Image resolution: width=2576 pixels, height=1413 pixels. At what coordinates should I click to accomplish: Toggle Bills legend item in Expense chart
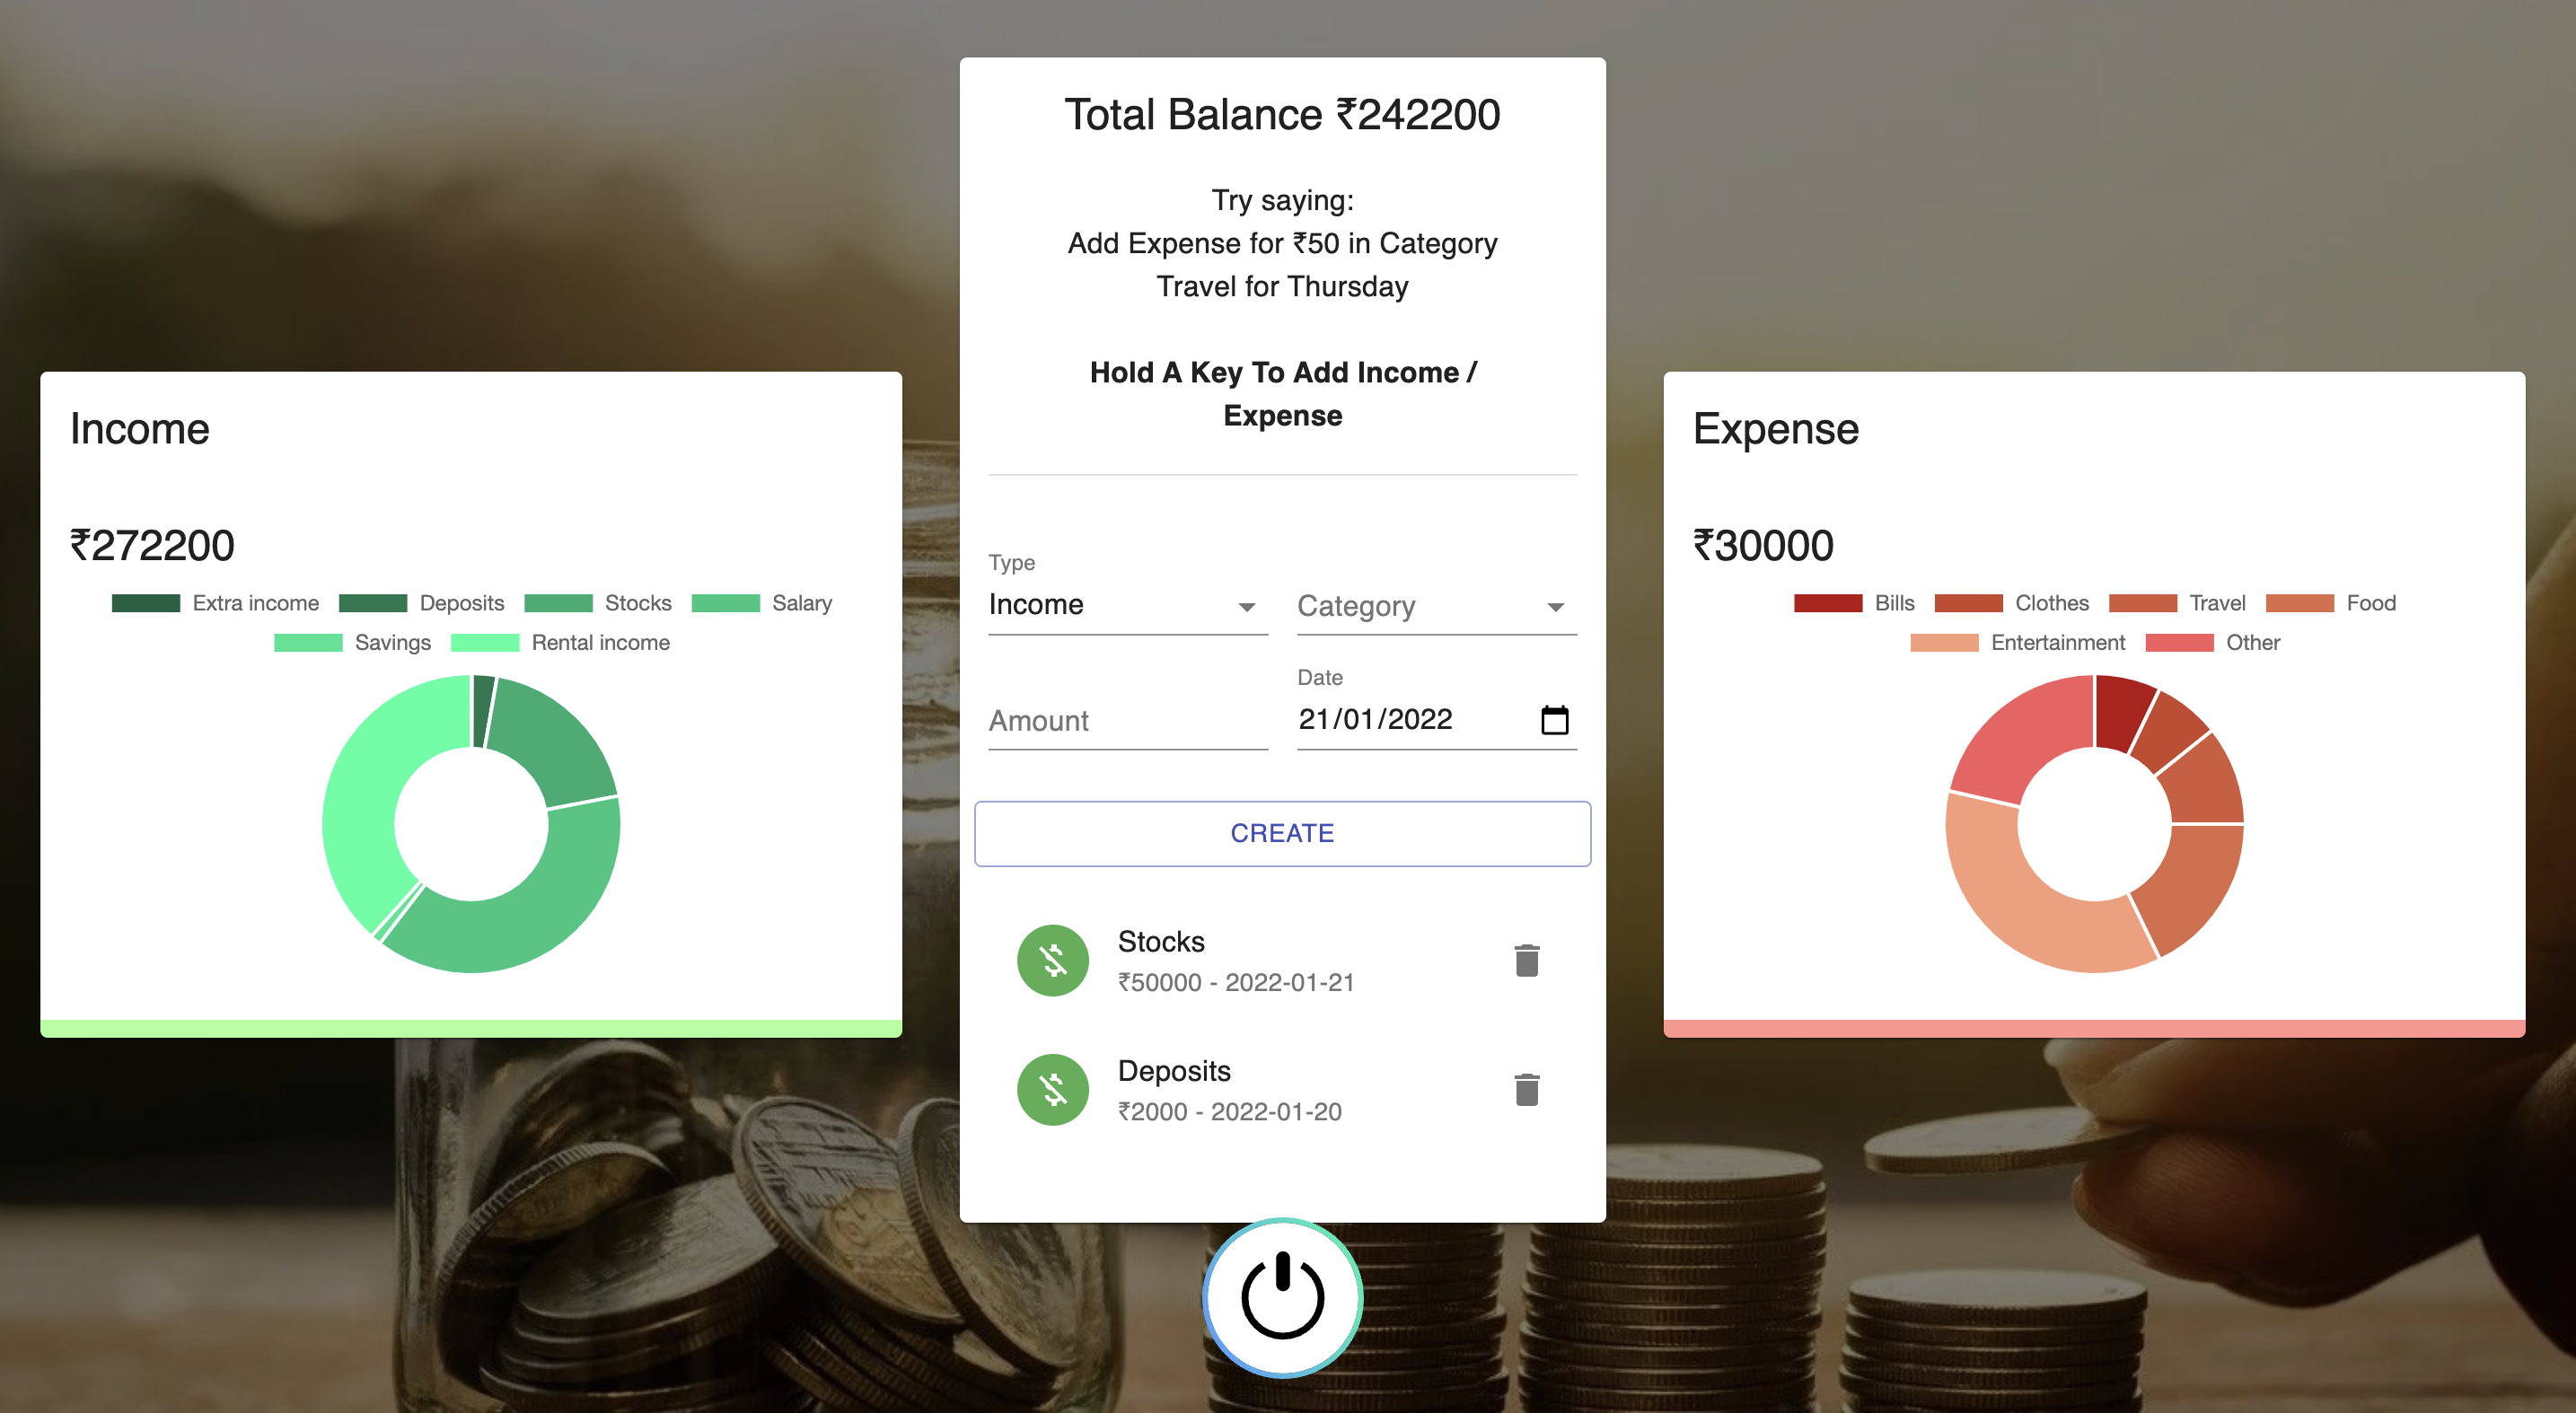point(1854,603)
